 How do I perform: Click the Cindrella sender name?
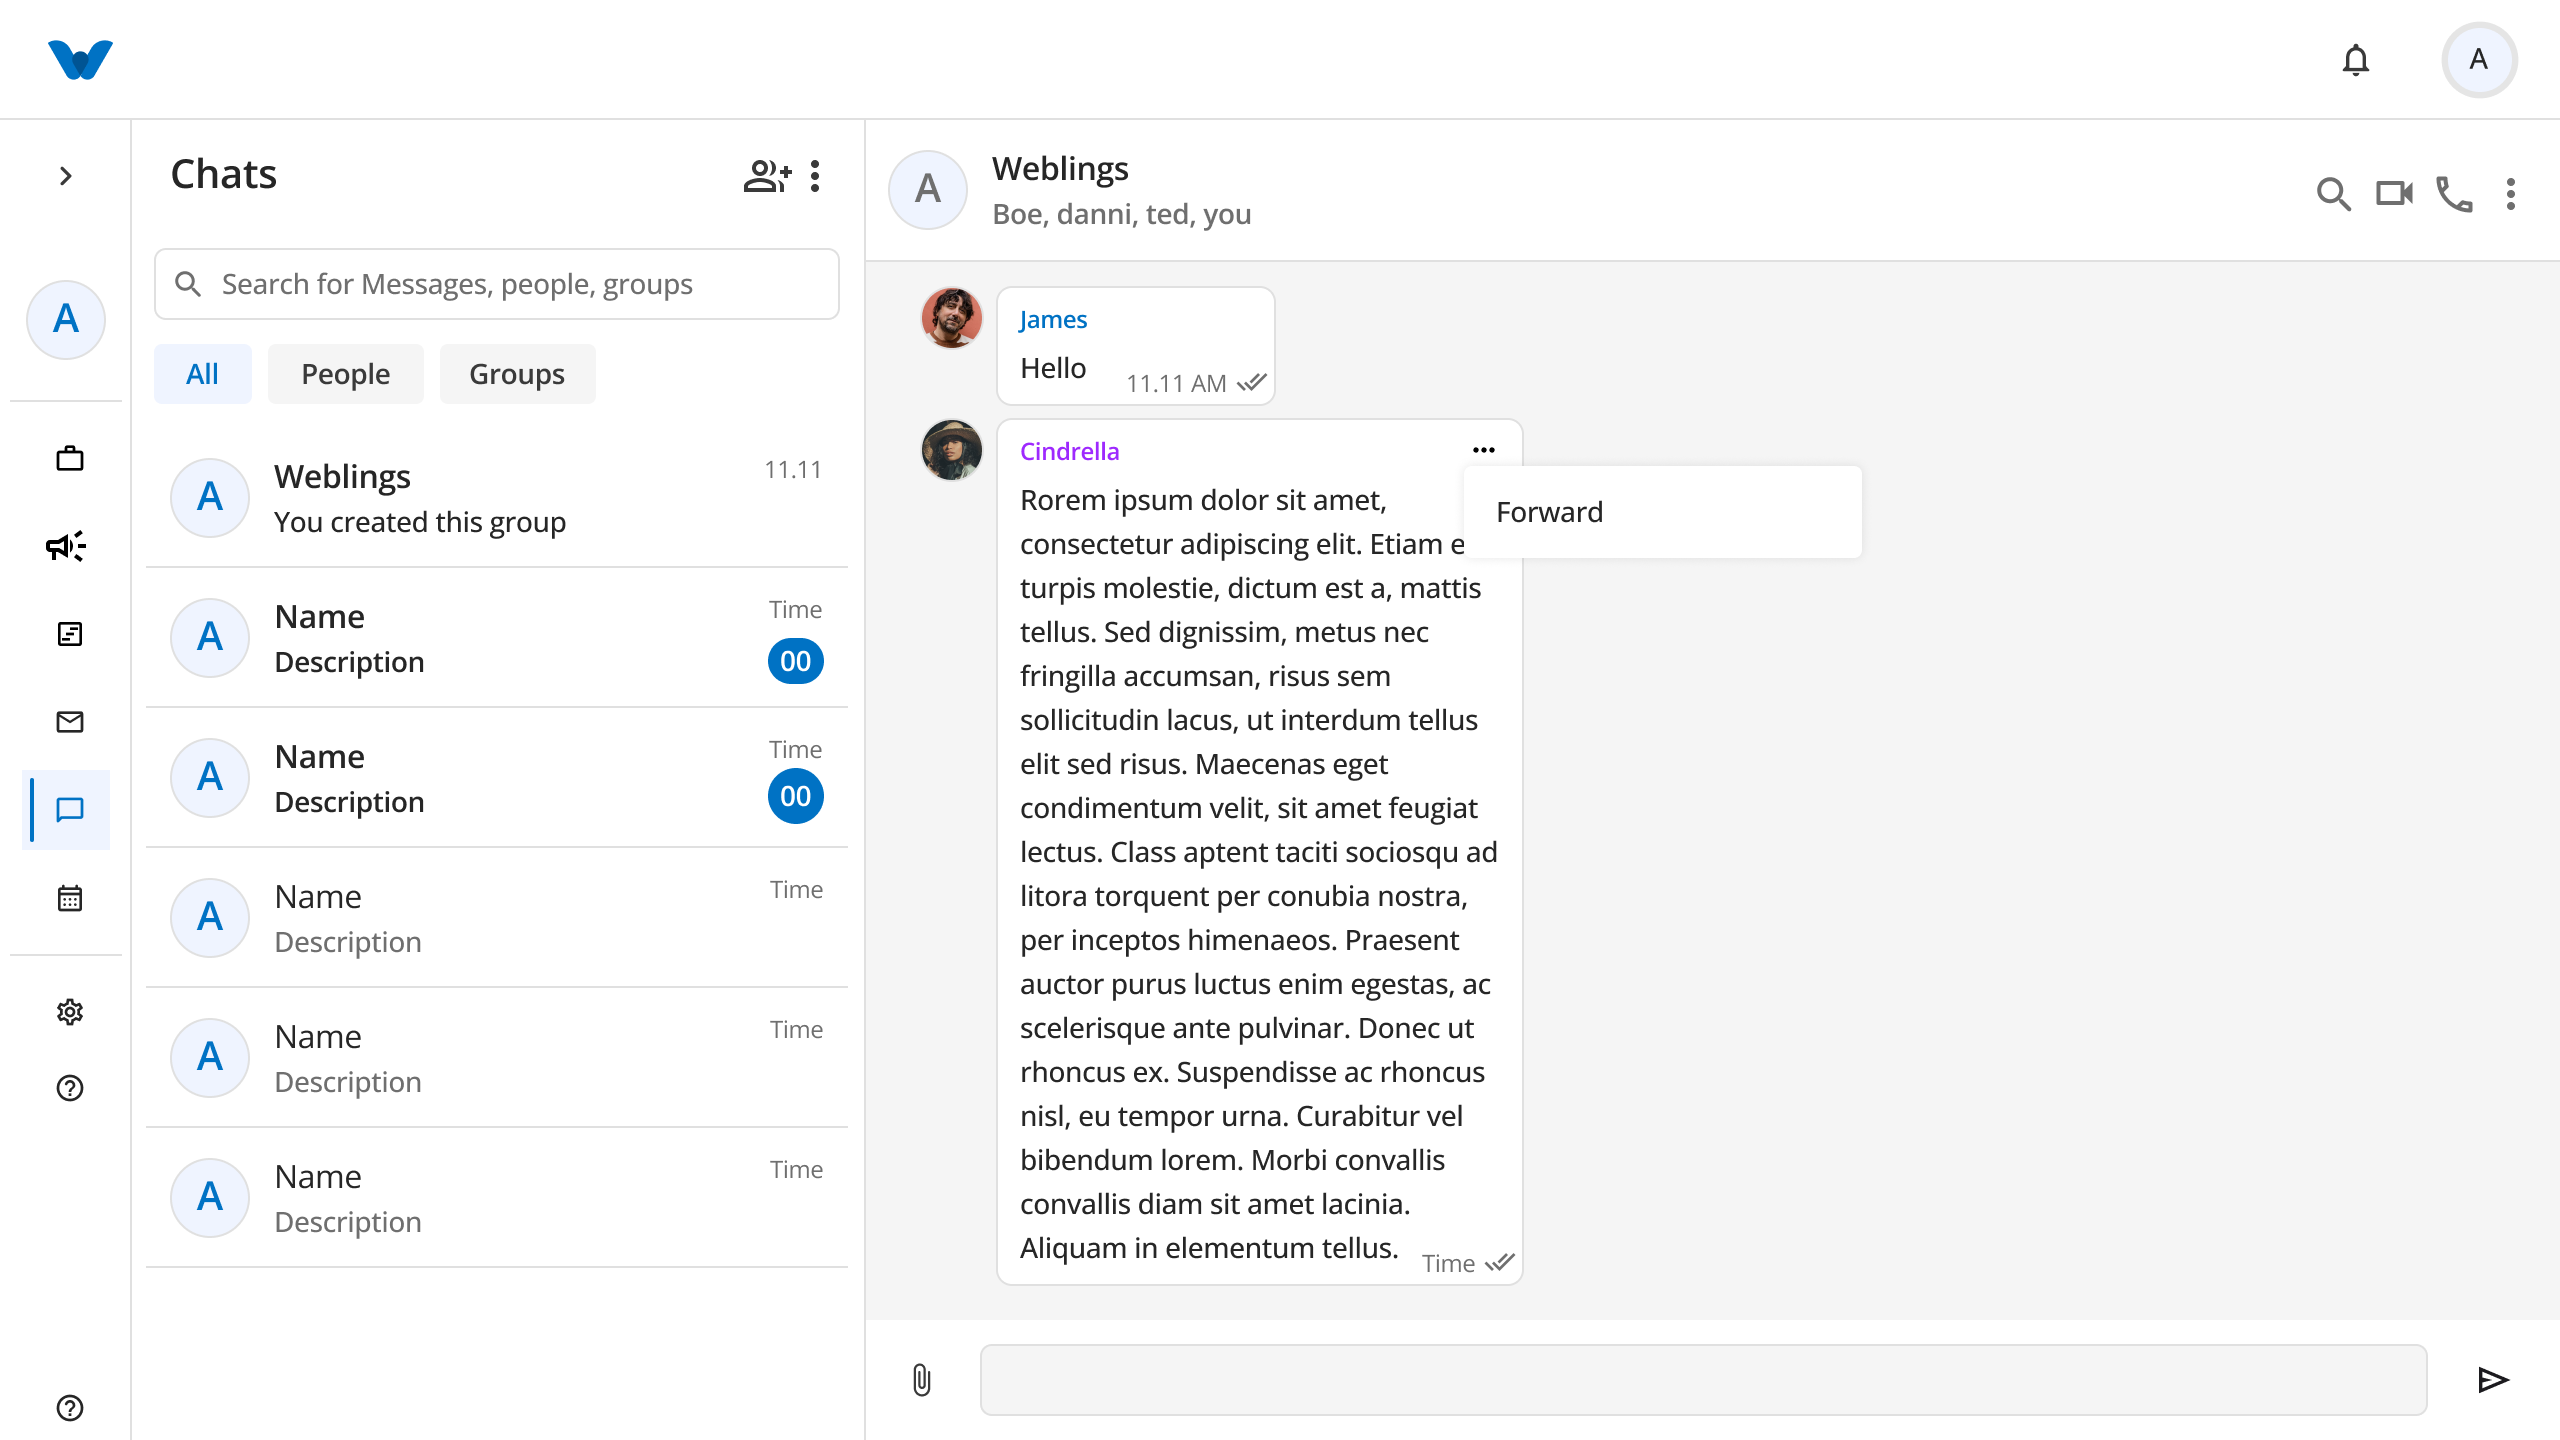click(1069, 451)
